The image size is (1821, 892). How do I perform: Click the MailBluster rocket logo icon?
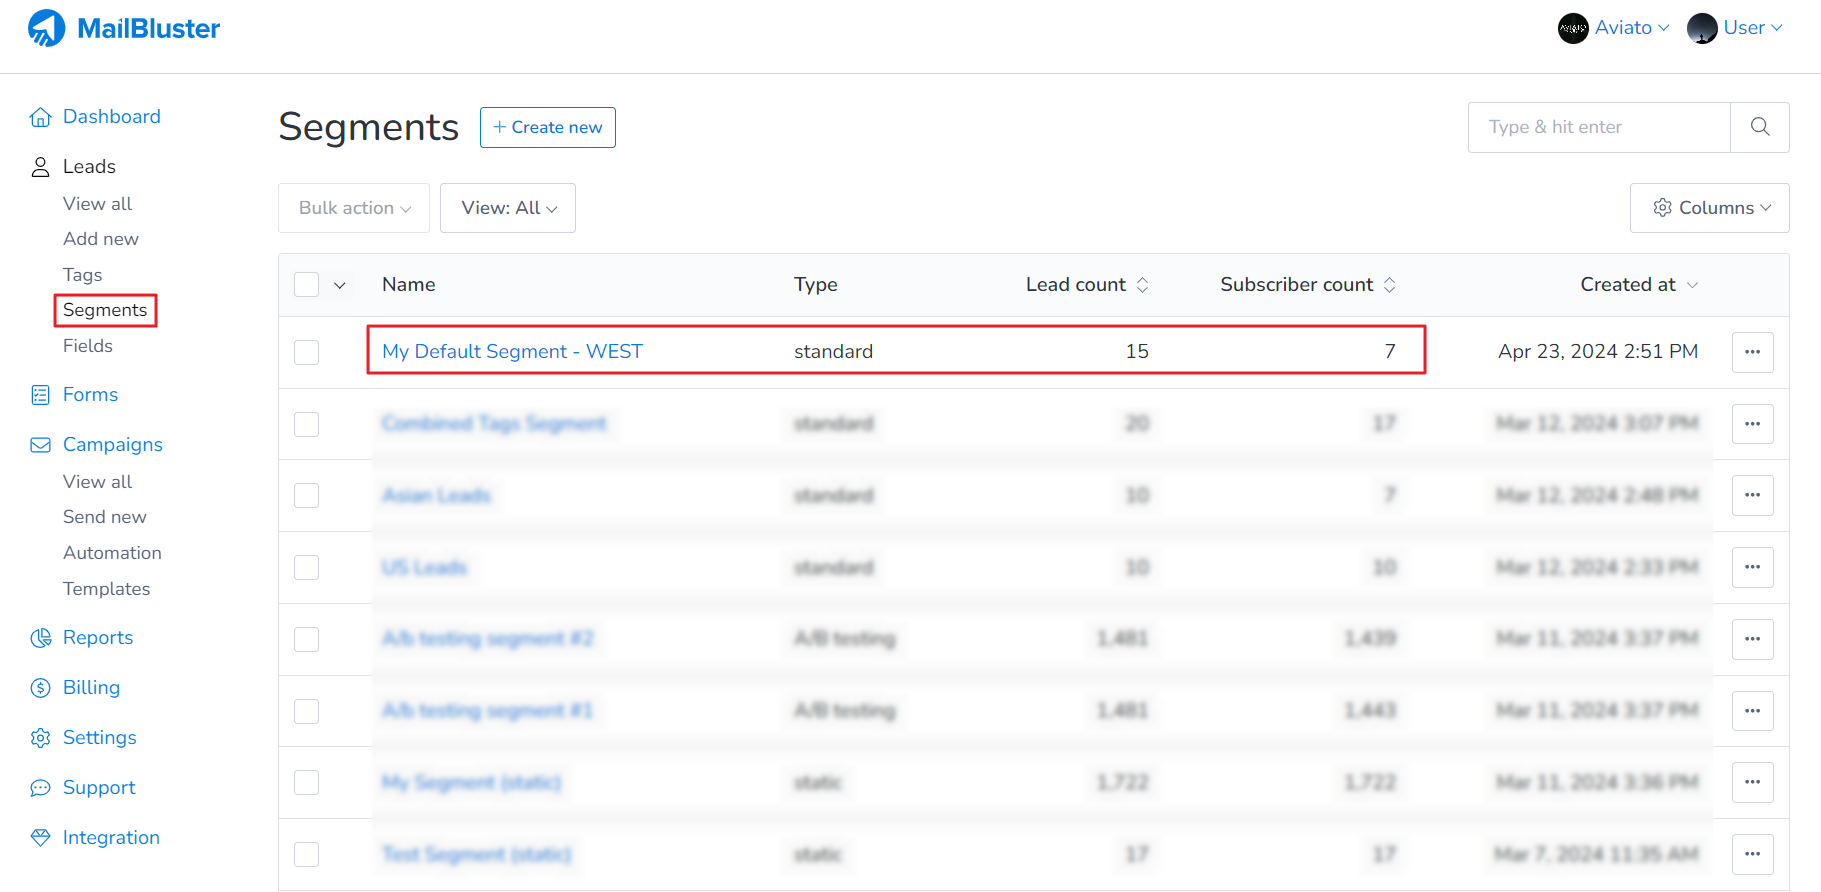click(46, 28)
